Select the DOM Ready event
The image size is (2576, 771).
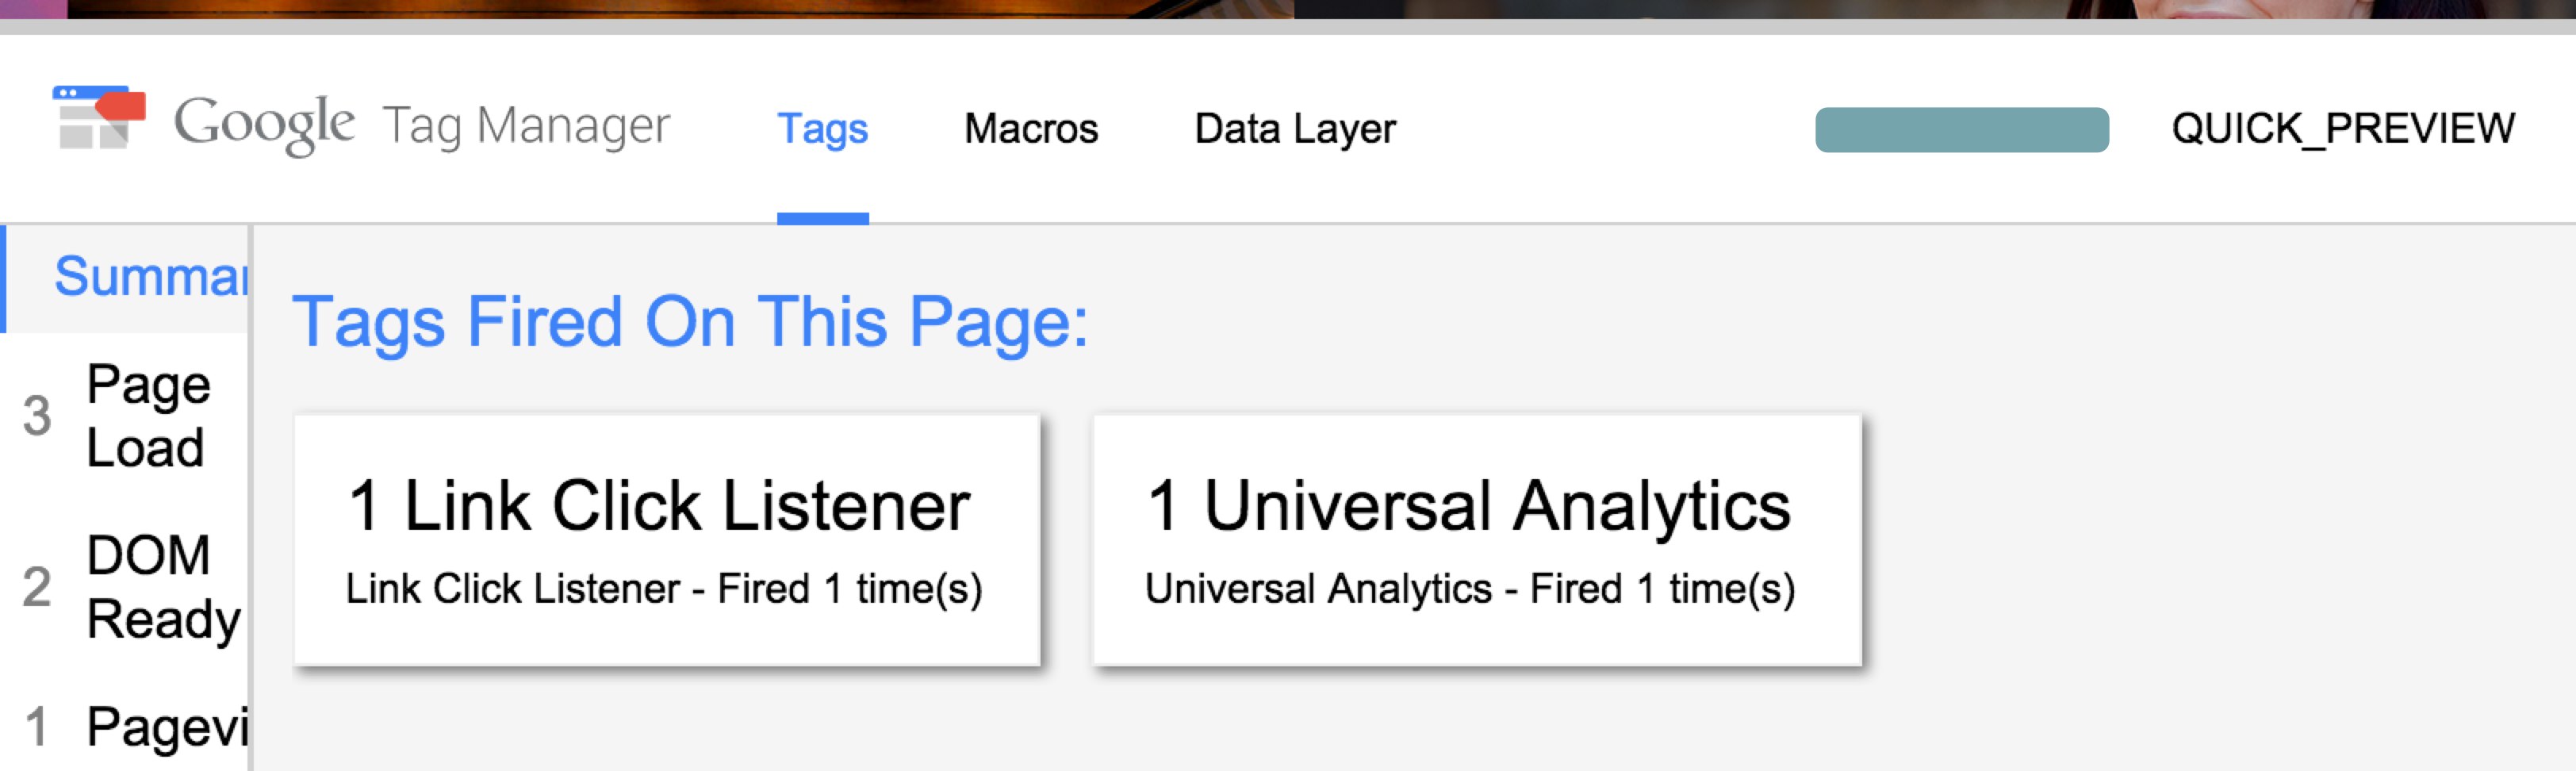pyautogui.click(x=124, y=586)
